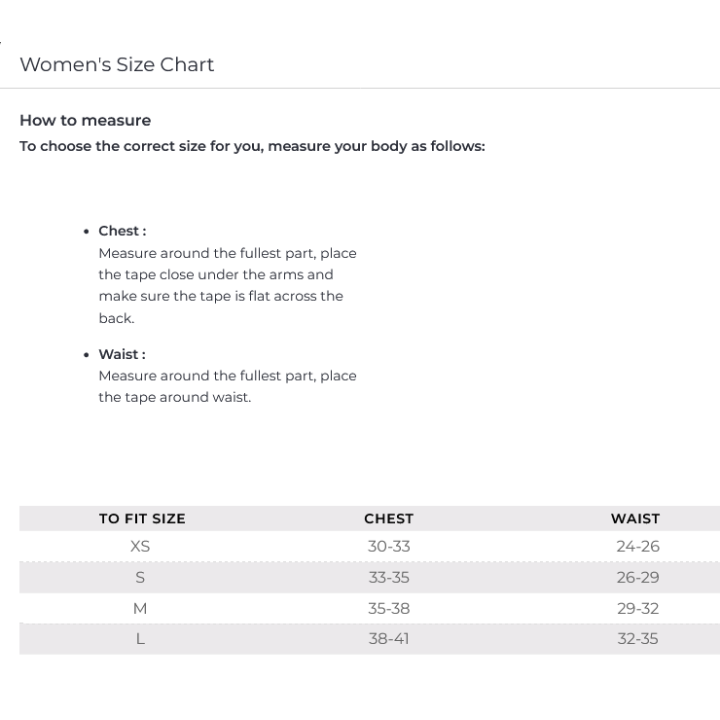The width and height of the screenshot is (720, 720).
Task: Click the TO FIT SIZE column header
Action: (x=142, y=518)
